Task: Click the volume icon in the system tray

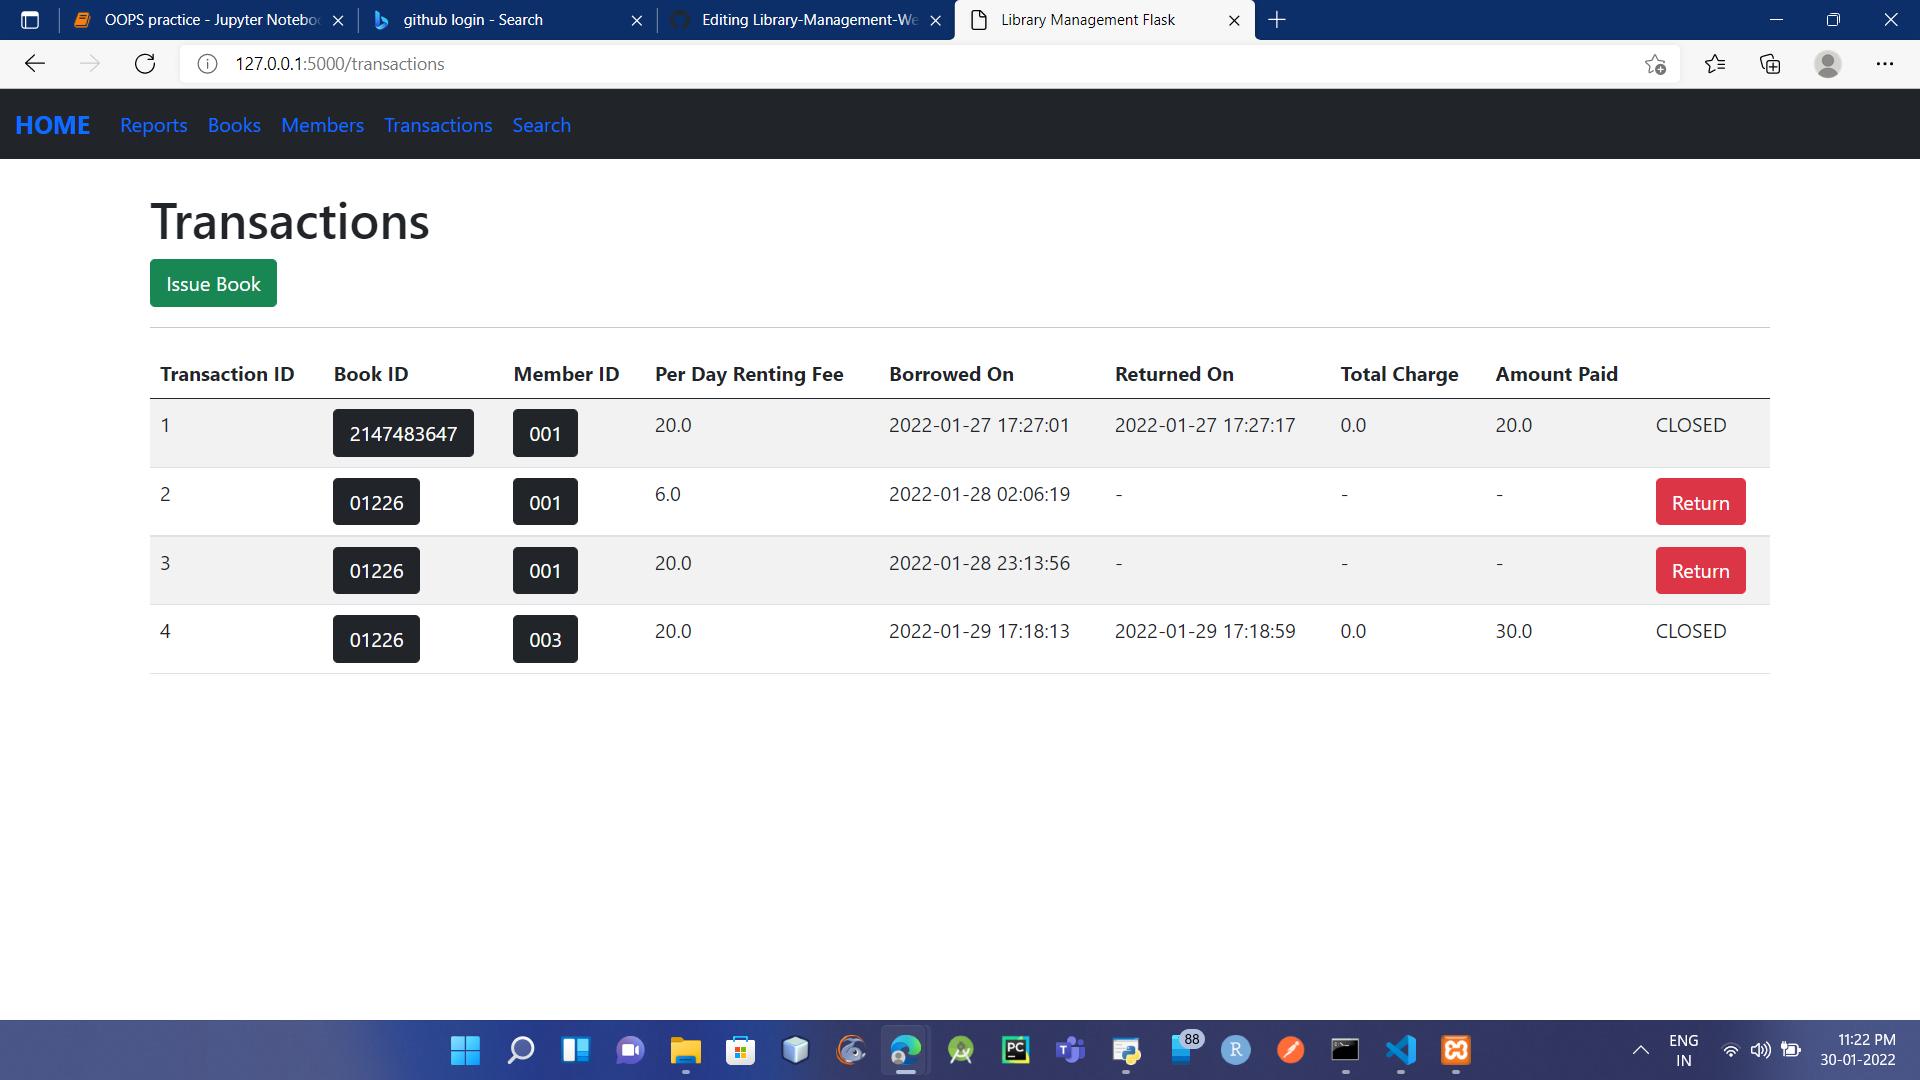Action: point(1762,1050)
